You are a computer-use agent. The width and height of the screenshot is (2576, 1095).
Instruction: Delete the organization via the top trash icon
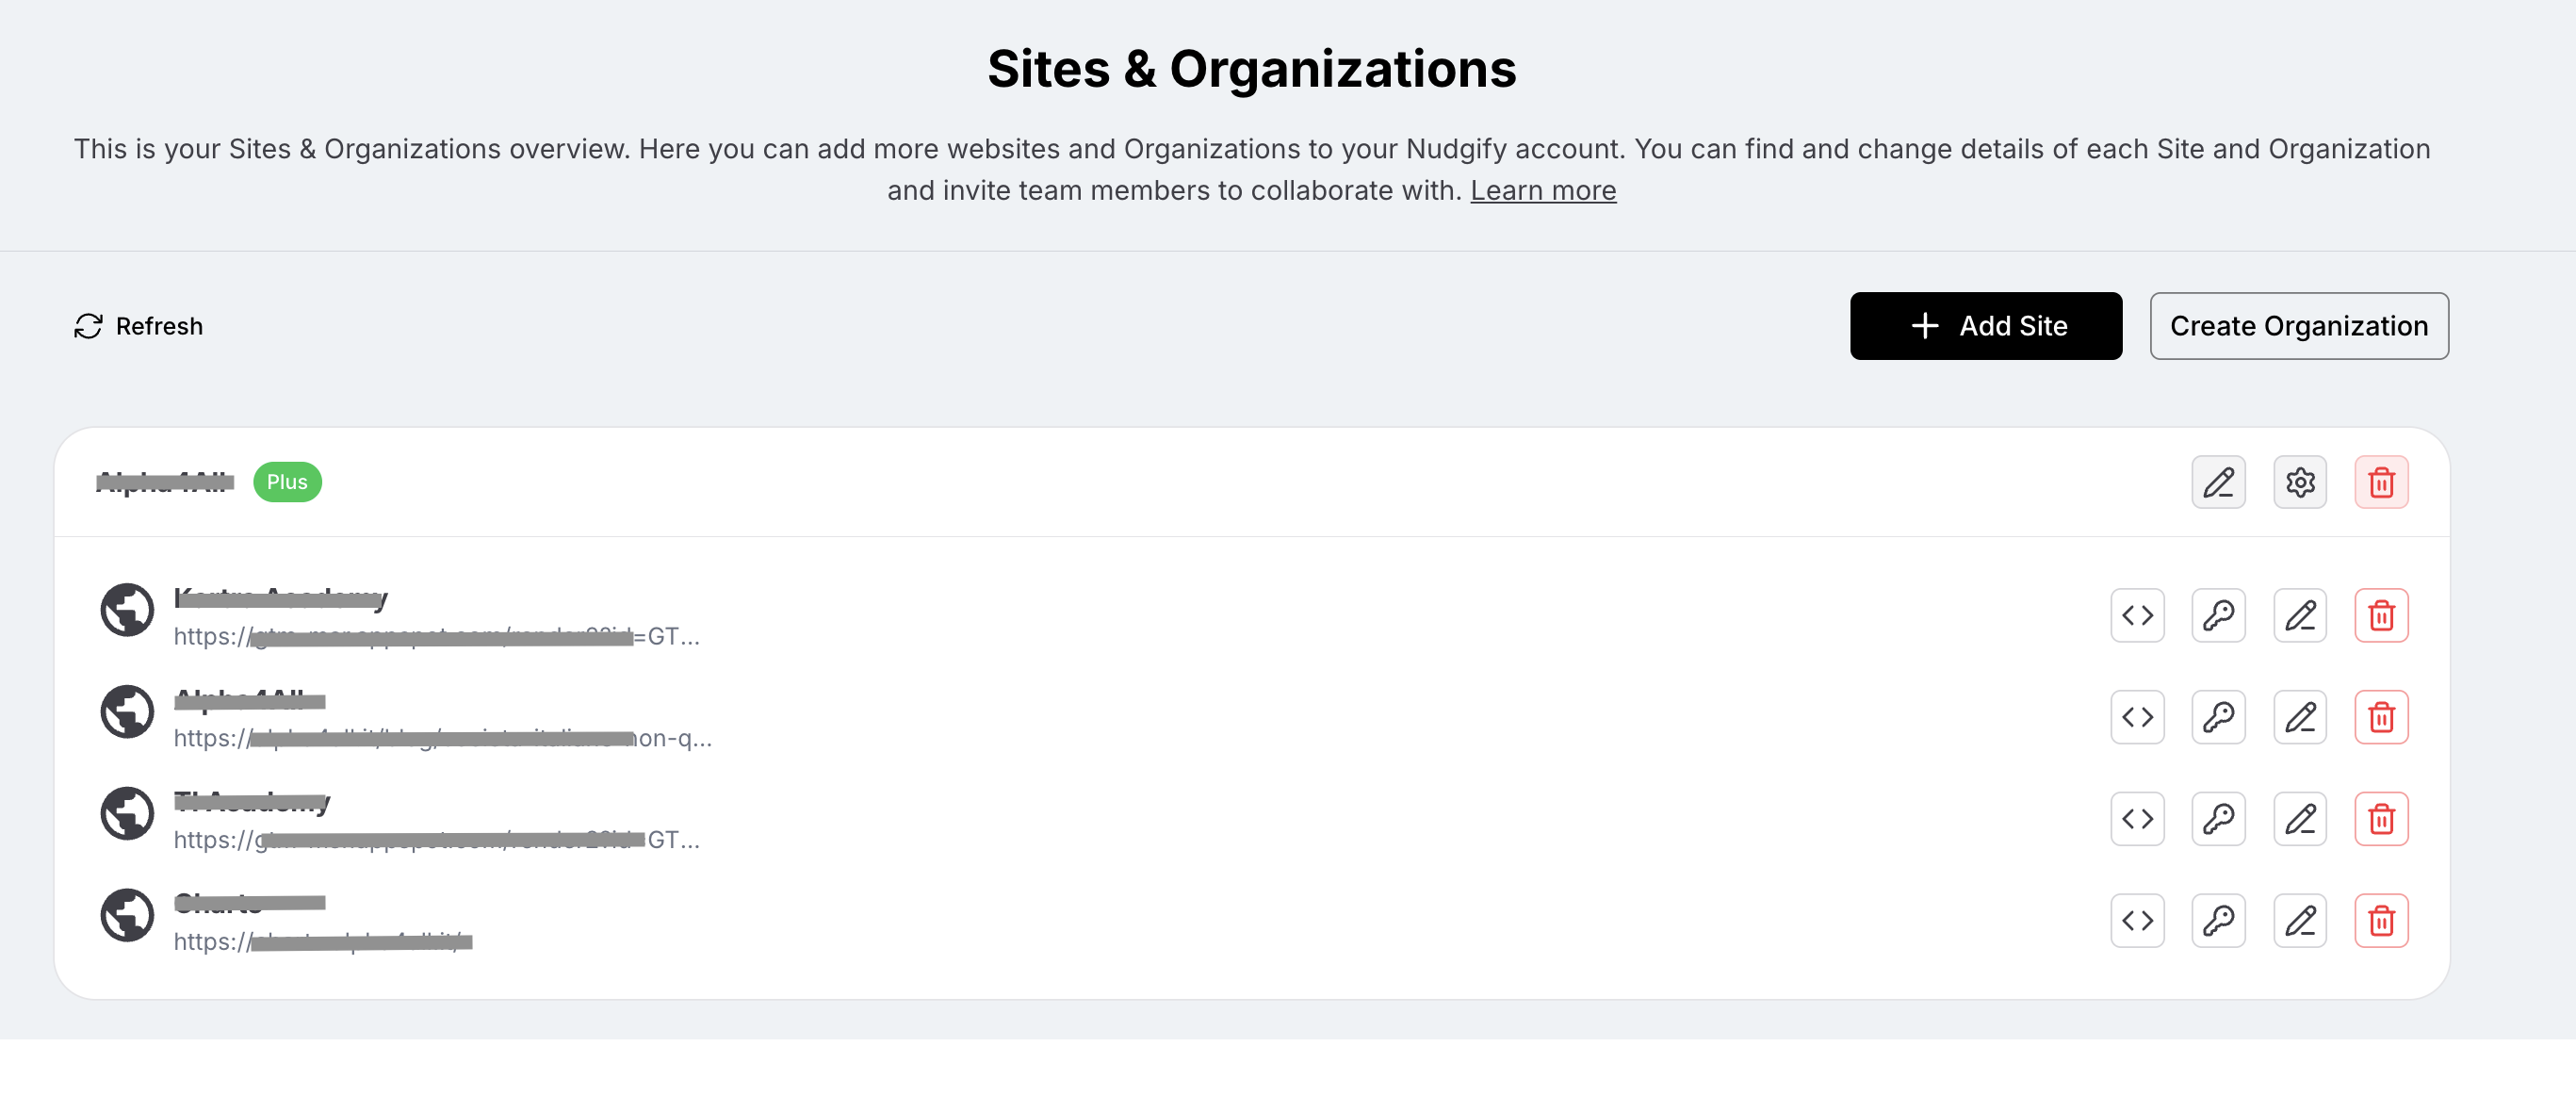pos(2381,482)
